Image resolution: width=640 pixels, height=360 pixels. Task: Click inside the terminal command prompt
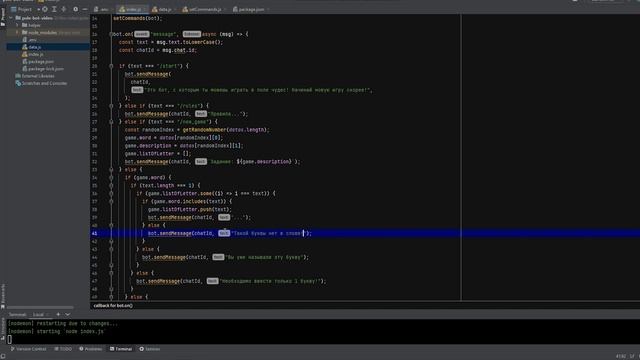point(9,339)
